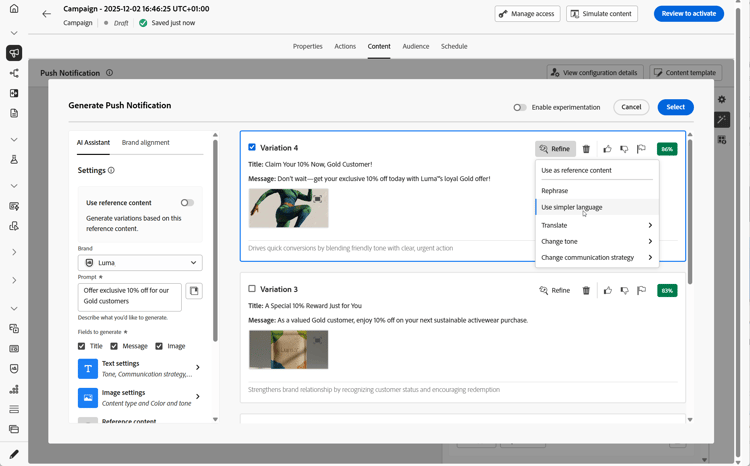Flag Variation 3 with the flag icon
750x466 pixels.
tap(641, 290)
